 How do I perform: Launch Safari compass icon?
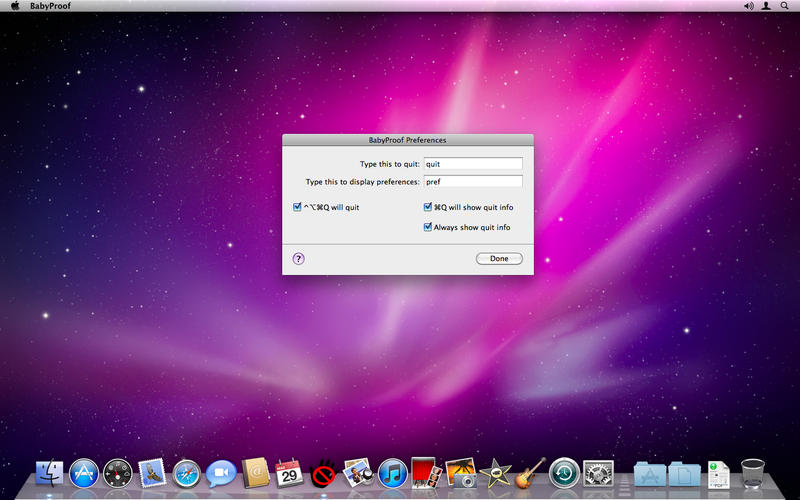(186, 473)
